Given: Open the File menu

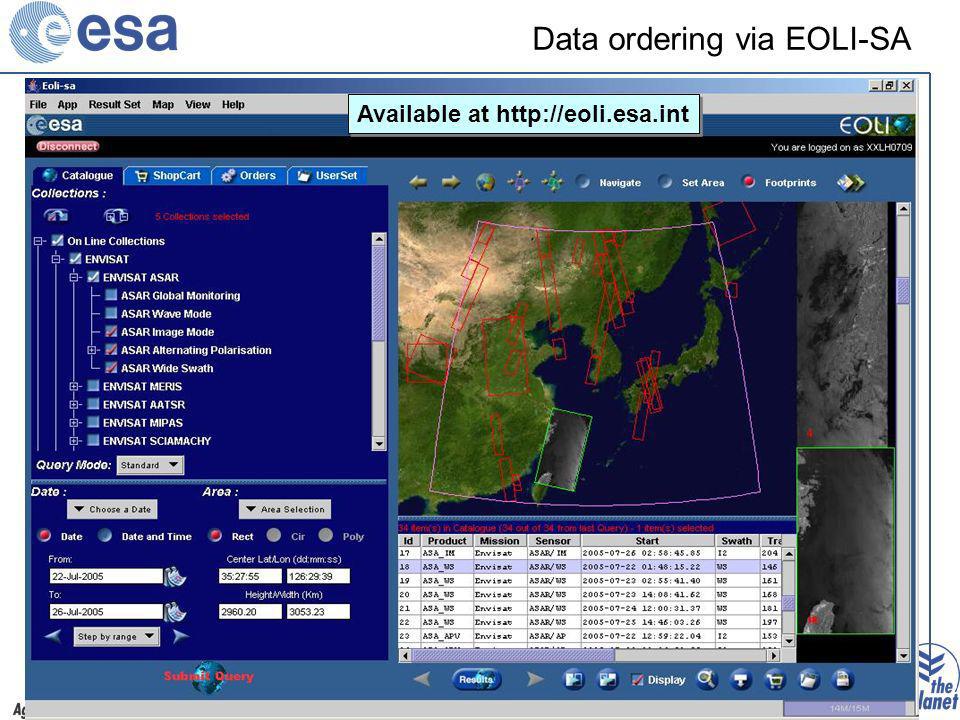Looking at the screenshot, I should click(x=38, y=105).
